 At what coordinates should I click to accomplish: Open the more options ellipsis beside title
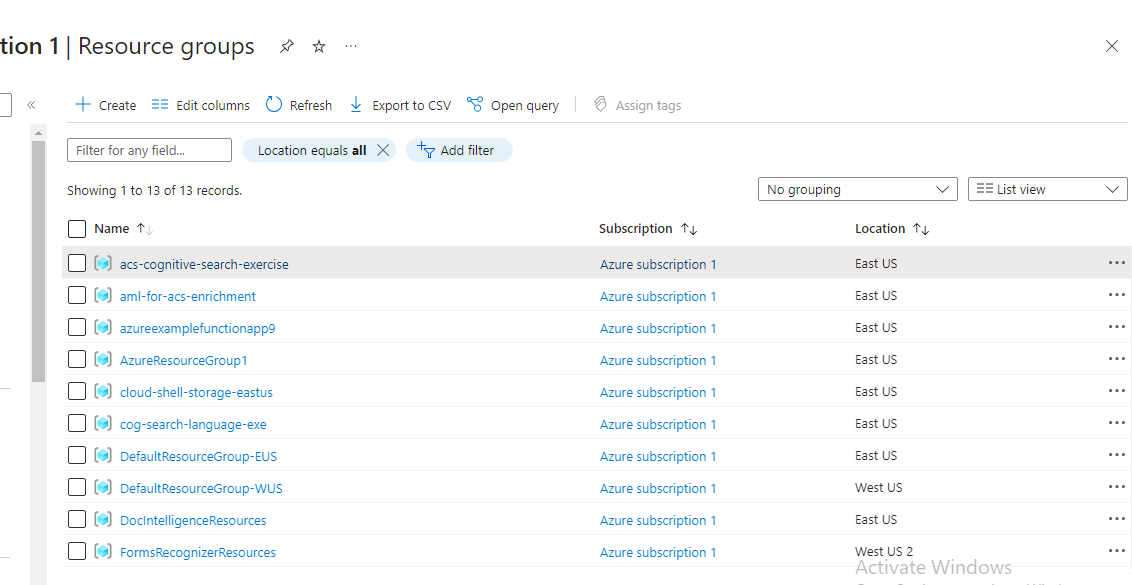(351, 46)
